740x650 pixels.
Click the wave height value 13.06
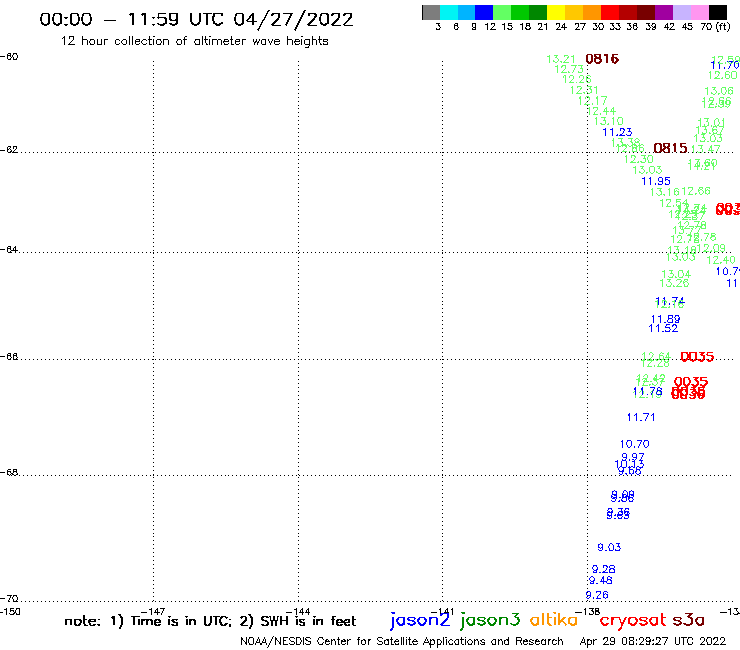(x=719, y=91)
